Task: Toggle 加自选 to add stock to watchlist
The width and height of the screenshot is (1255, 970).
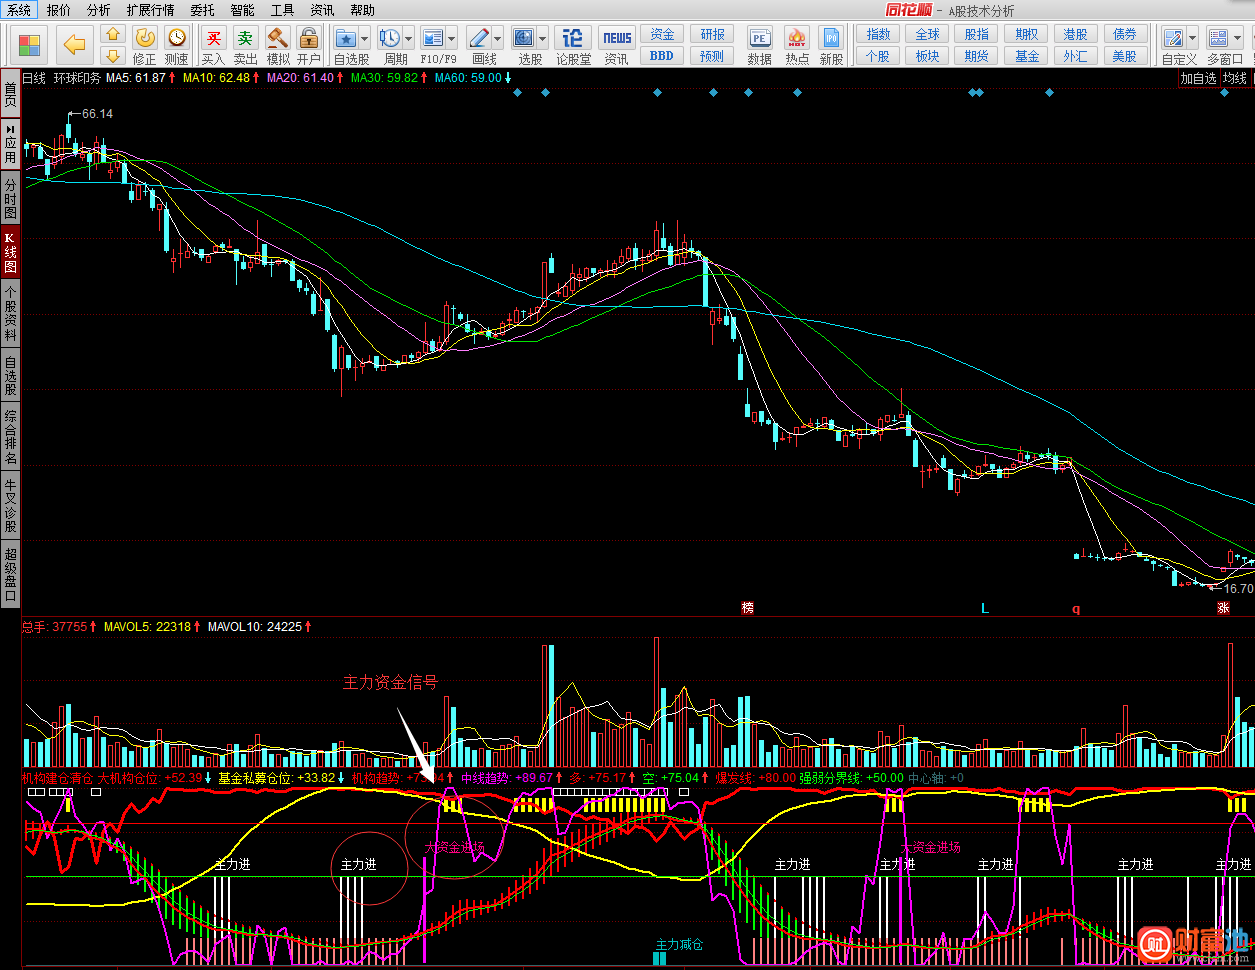Action: click(x=1198, y=78)
